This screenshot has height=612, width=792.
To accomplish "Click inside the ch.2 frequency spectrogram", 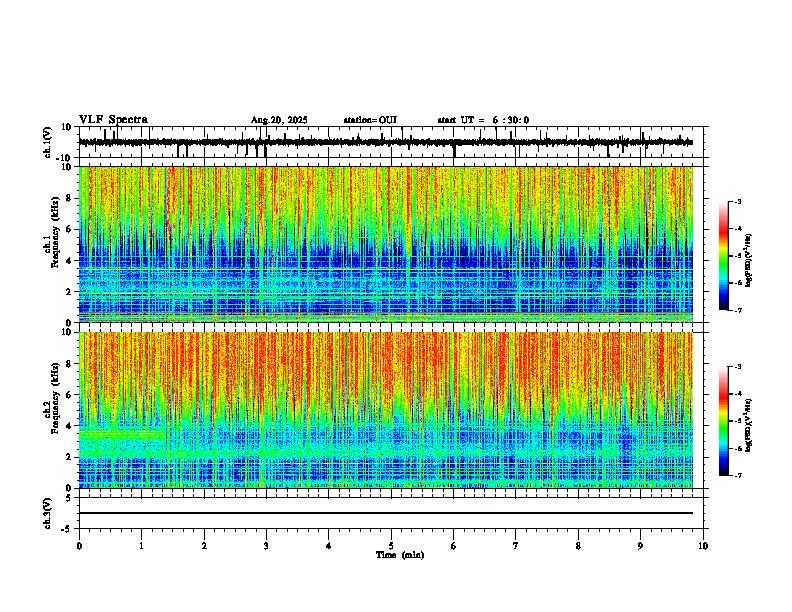I will pos(386,410).
